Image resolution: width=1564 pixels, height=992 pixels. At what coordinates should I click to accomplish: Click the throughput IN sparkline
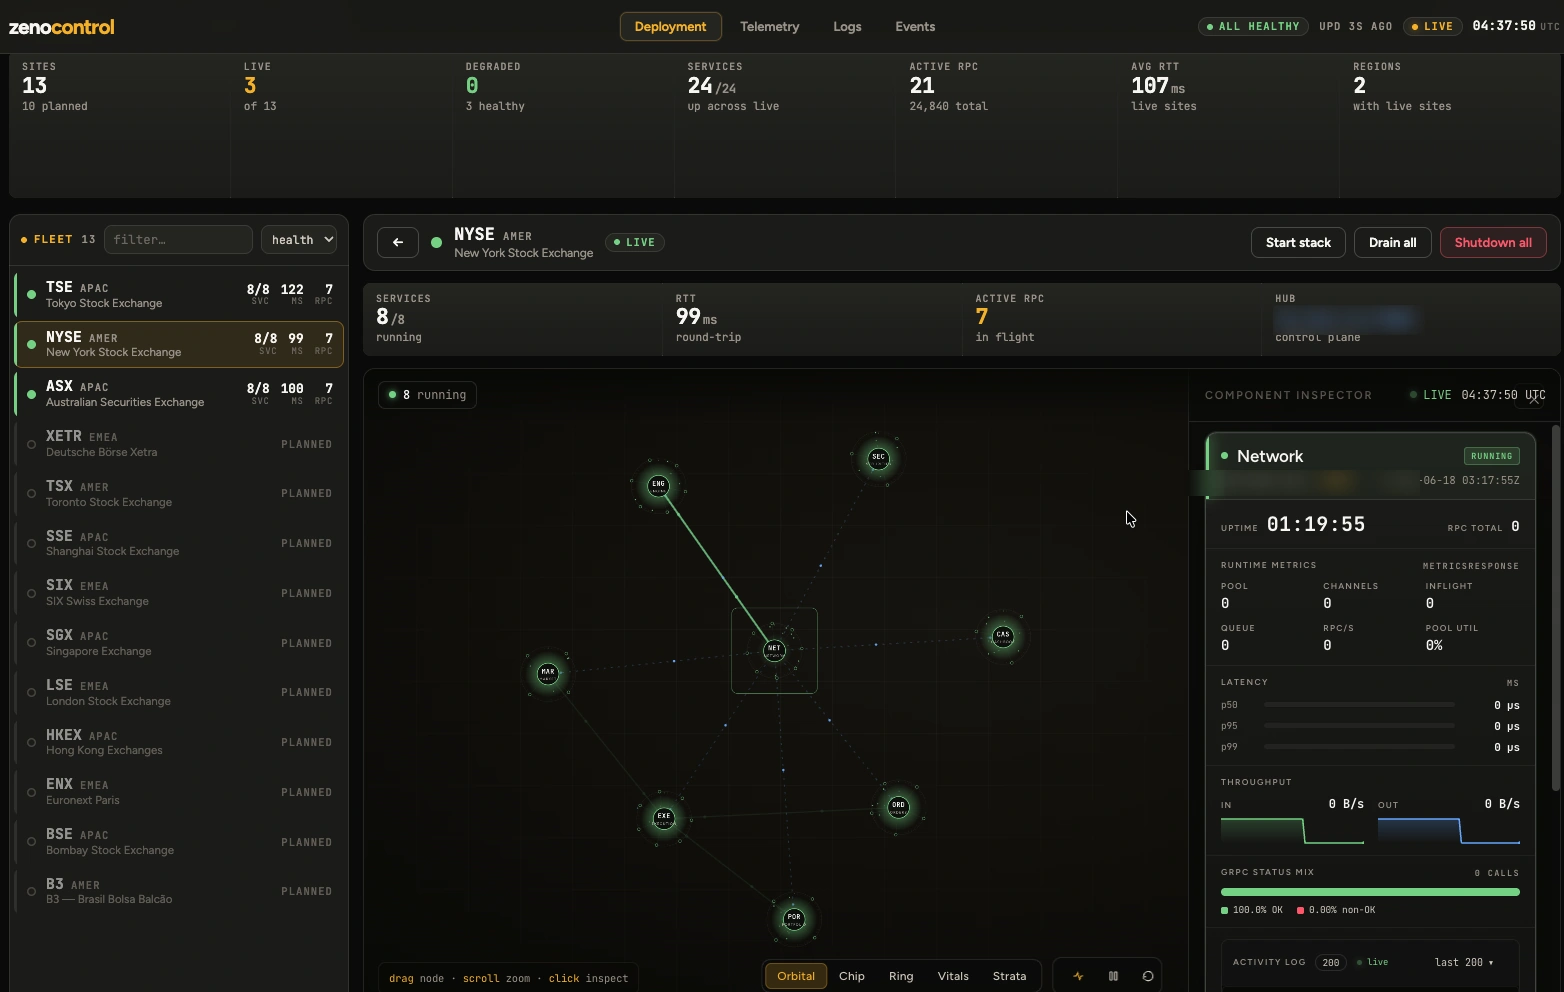point(1292,831)
